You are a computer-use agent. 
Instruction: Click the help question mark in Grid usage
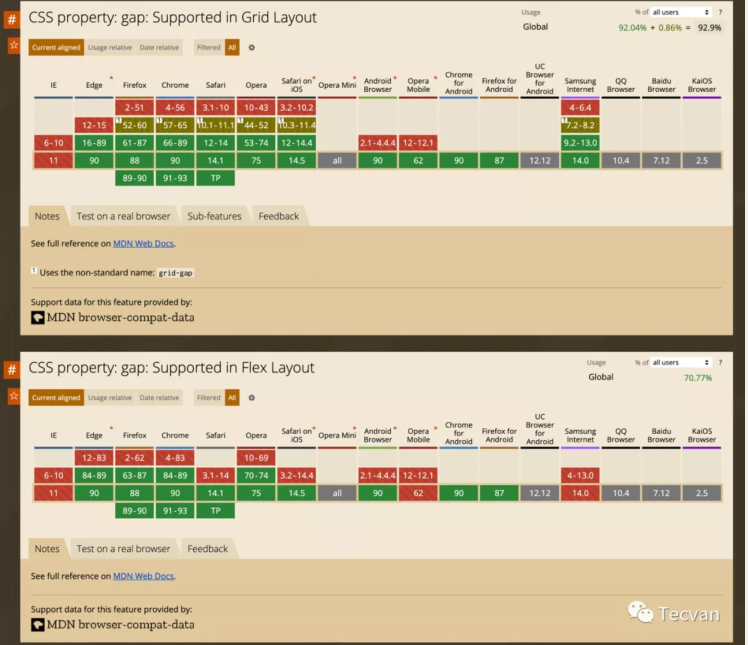point(719,12)
